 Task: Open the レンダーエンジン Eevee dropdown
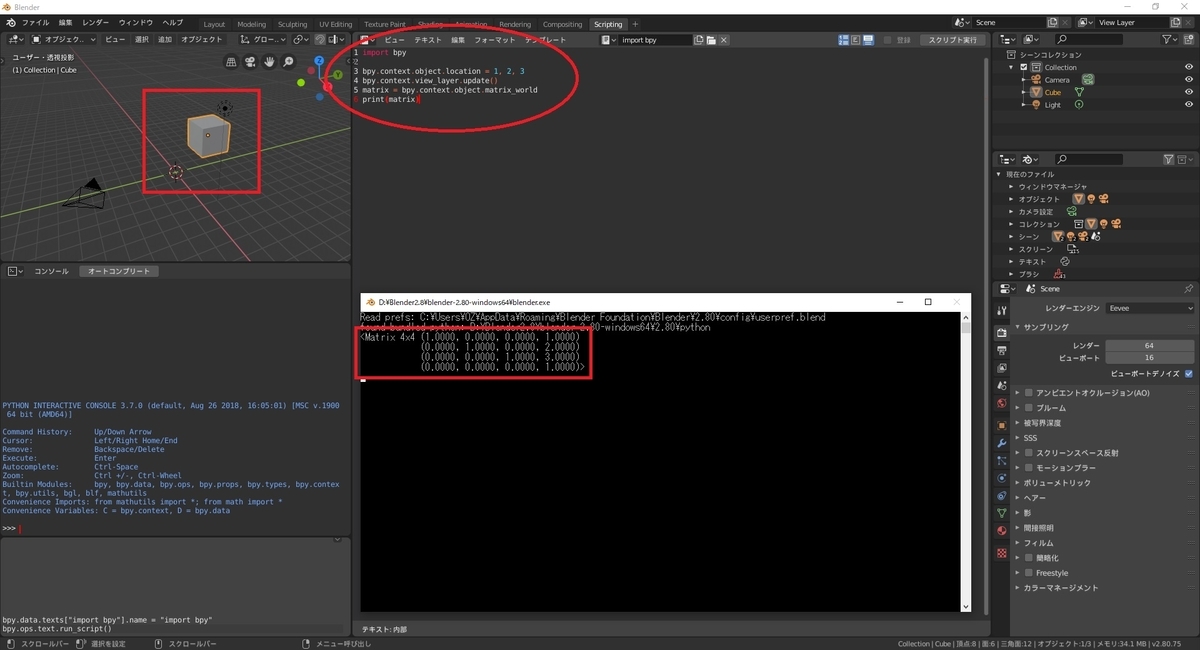pyautogui.click(x=1150, y=309)
